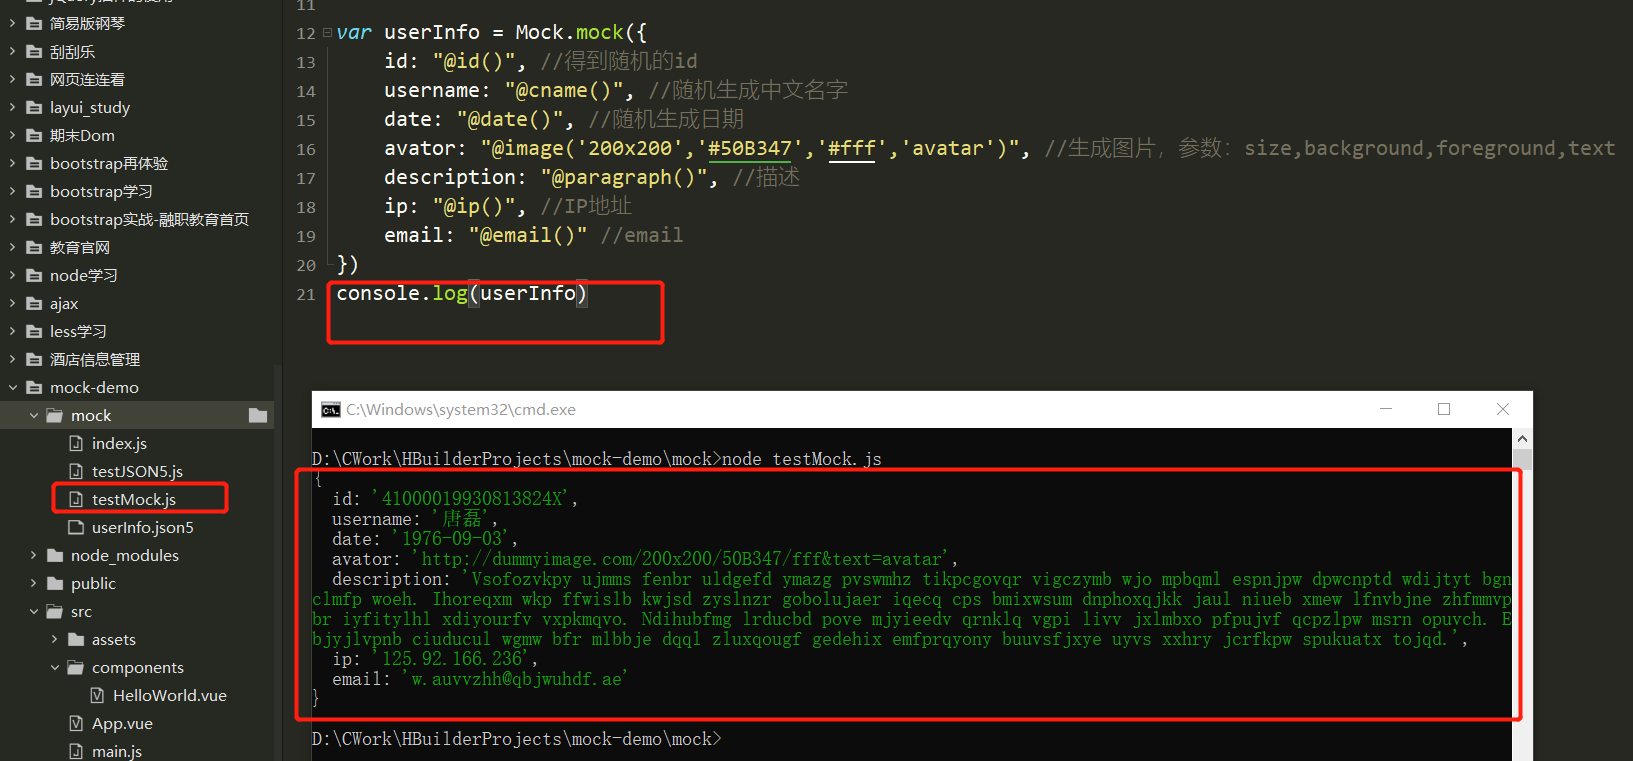Open testMock.js in the file tree

[134, 499]
